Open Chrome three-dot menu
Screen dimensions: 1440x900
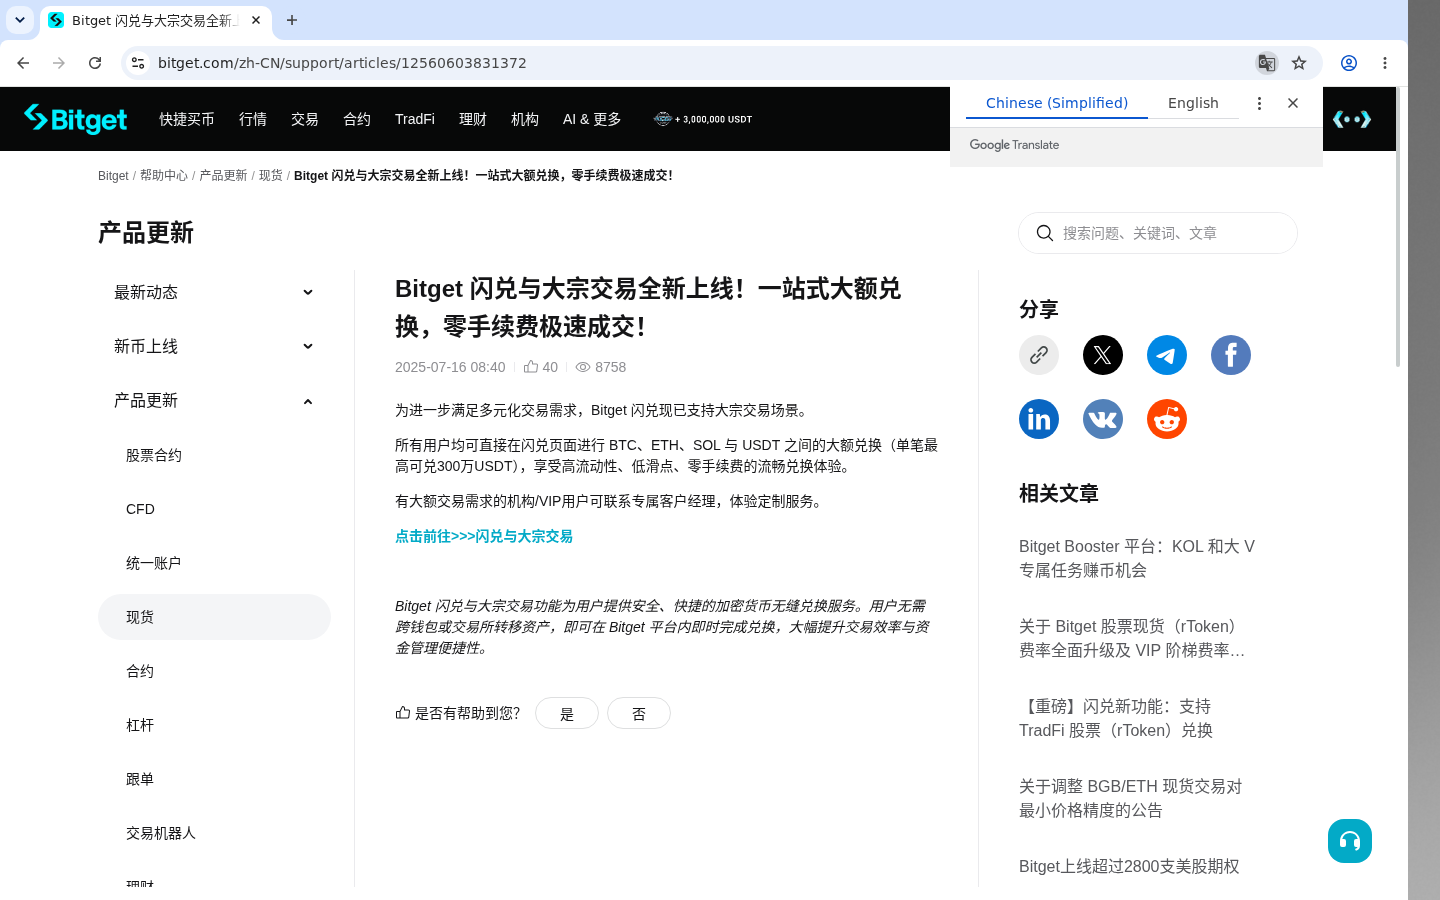pos(1385,63)
